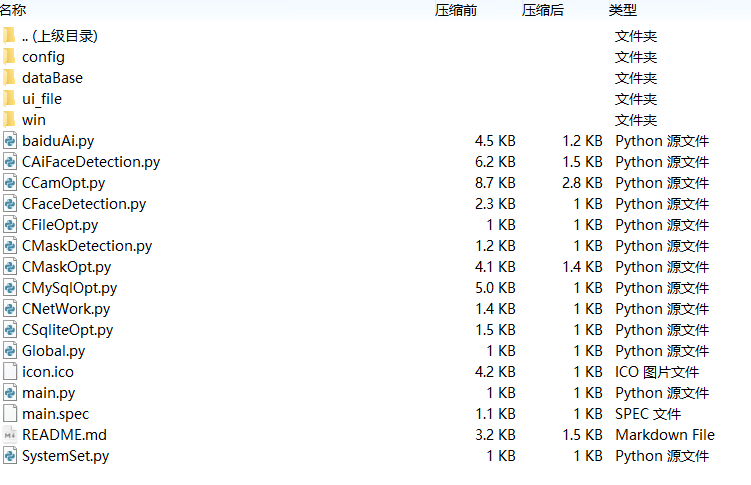Select the file name CMySqlOpt.py
This screenshot has height=485, width=751.
coord(69,288)
